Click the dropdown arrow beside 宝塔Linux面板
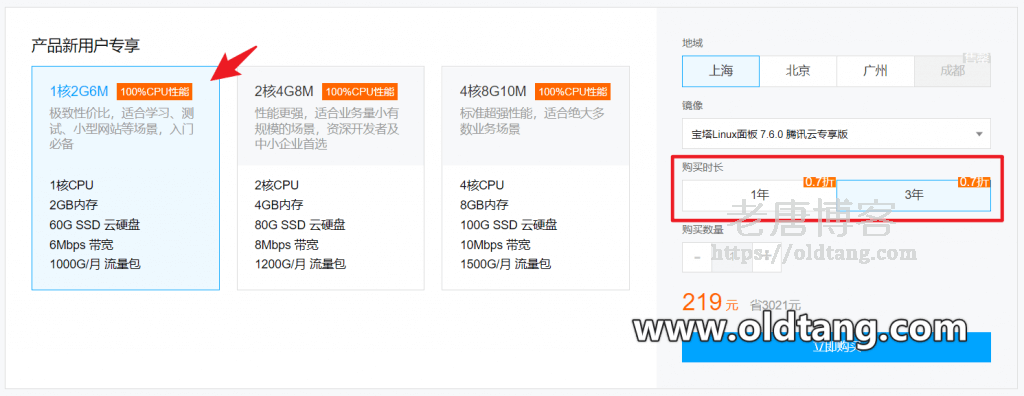 click(979, 134)
